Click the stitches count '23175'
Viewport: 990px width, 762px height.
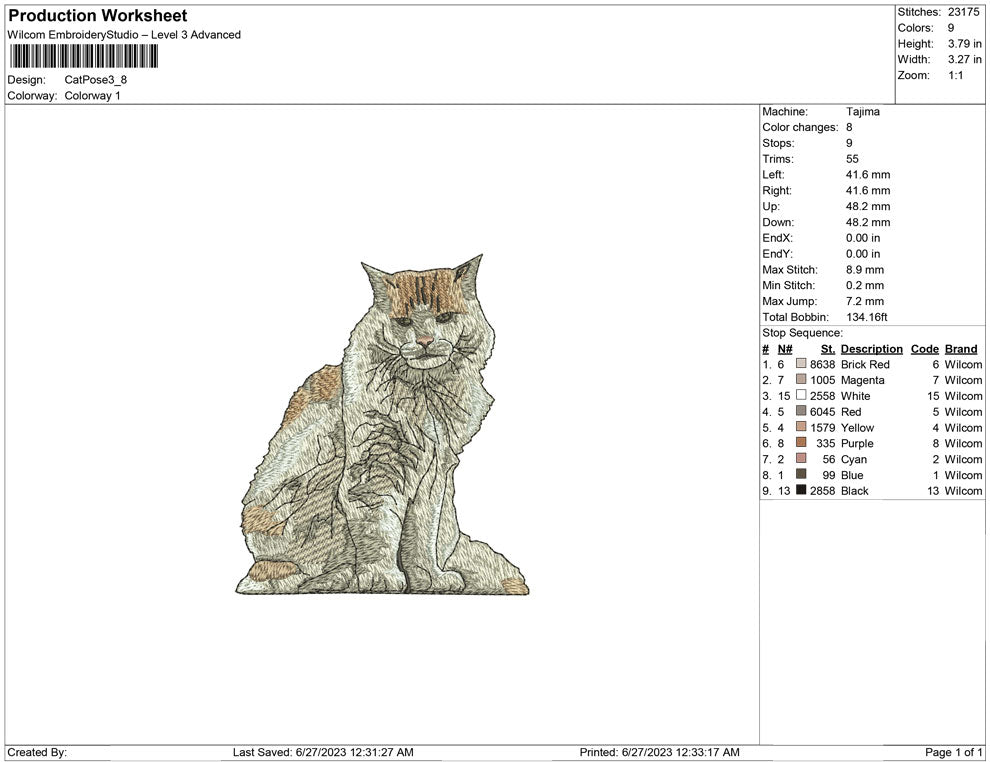(x=963, y=12)
